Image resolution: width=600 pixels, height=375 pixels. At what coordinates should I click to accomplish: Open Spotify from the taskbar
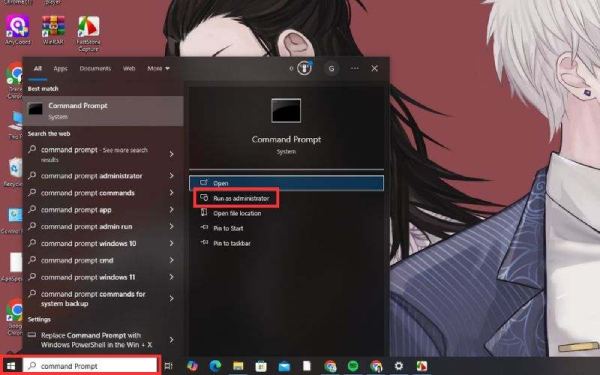[x=353, y=366]
